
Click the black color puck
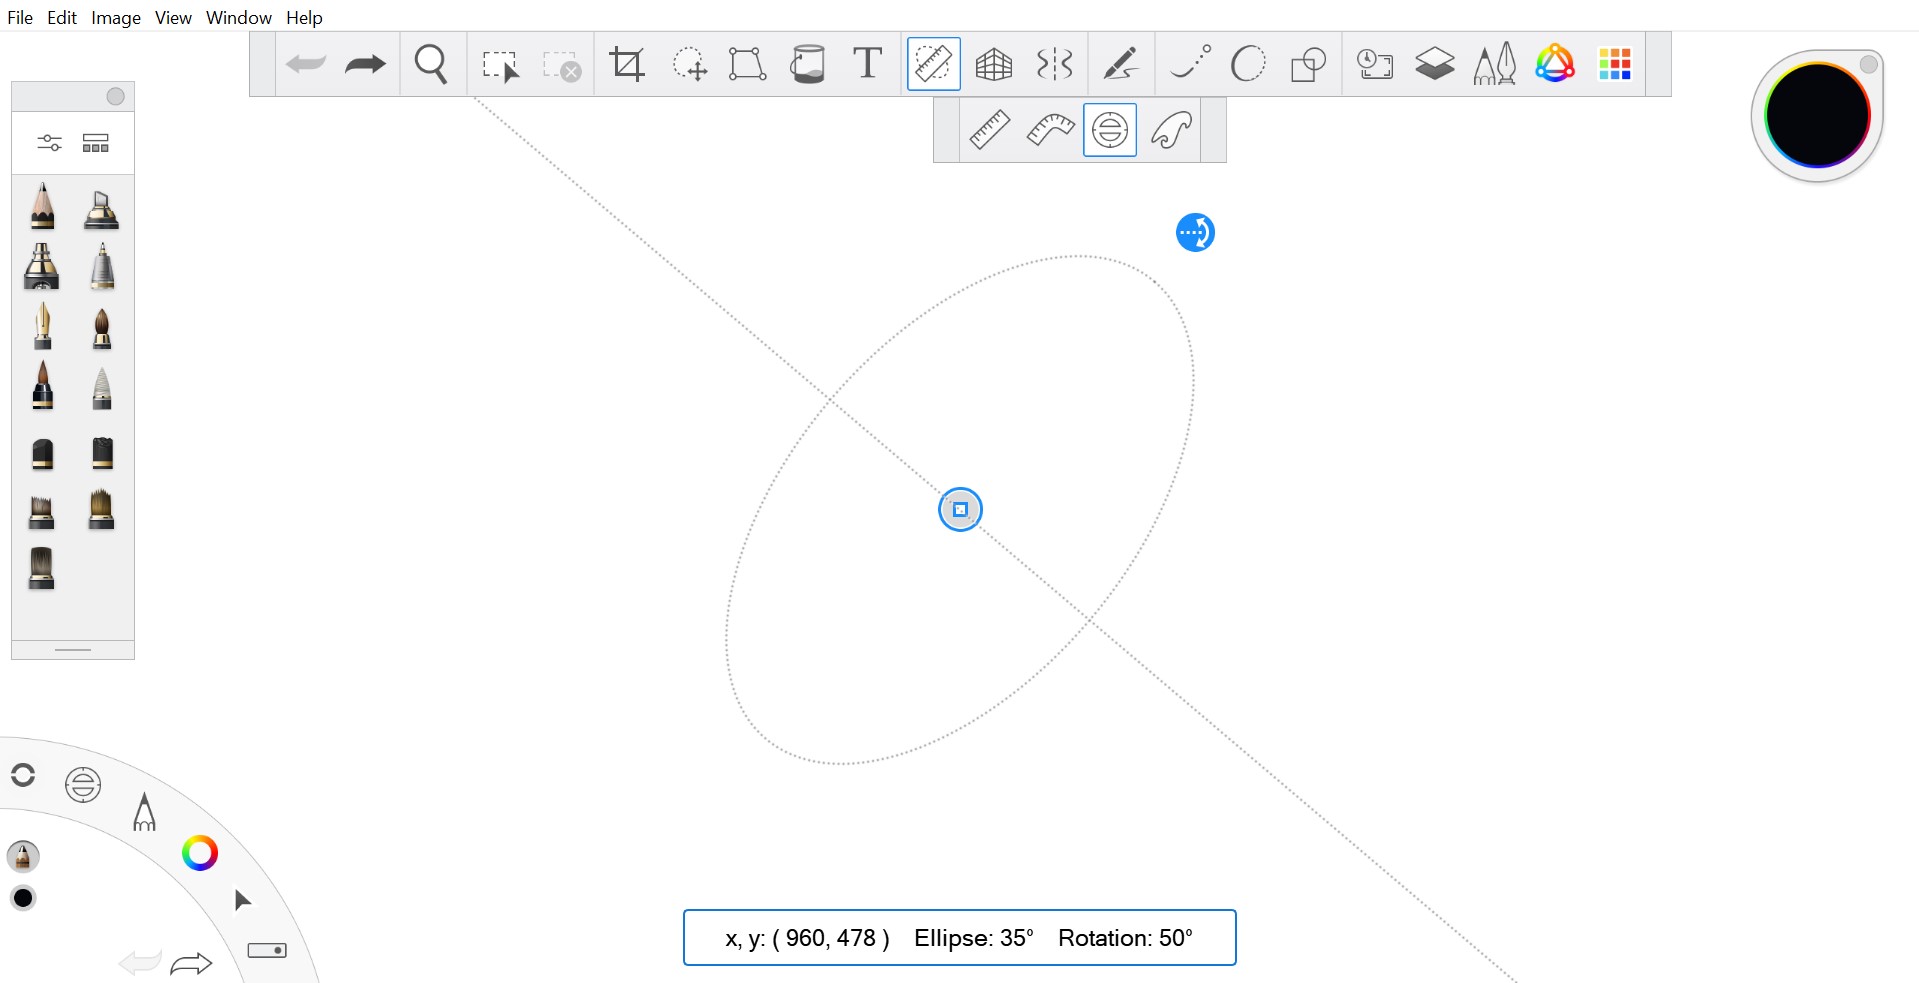pyautogui.click(x=1817, y=115)
